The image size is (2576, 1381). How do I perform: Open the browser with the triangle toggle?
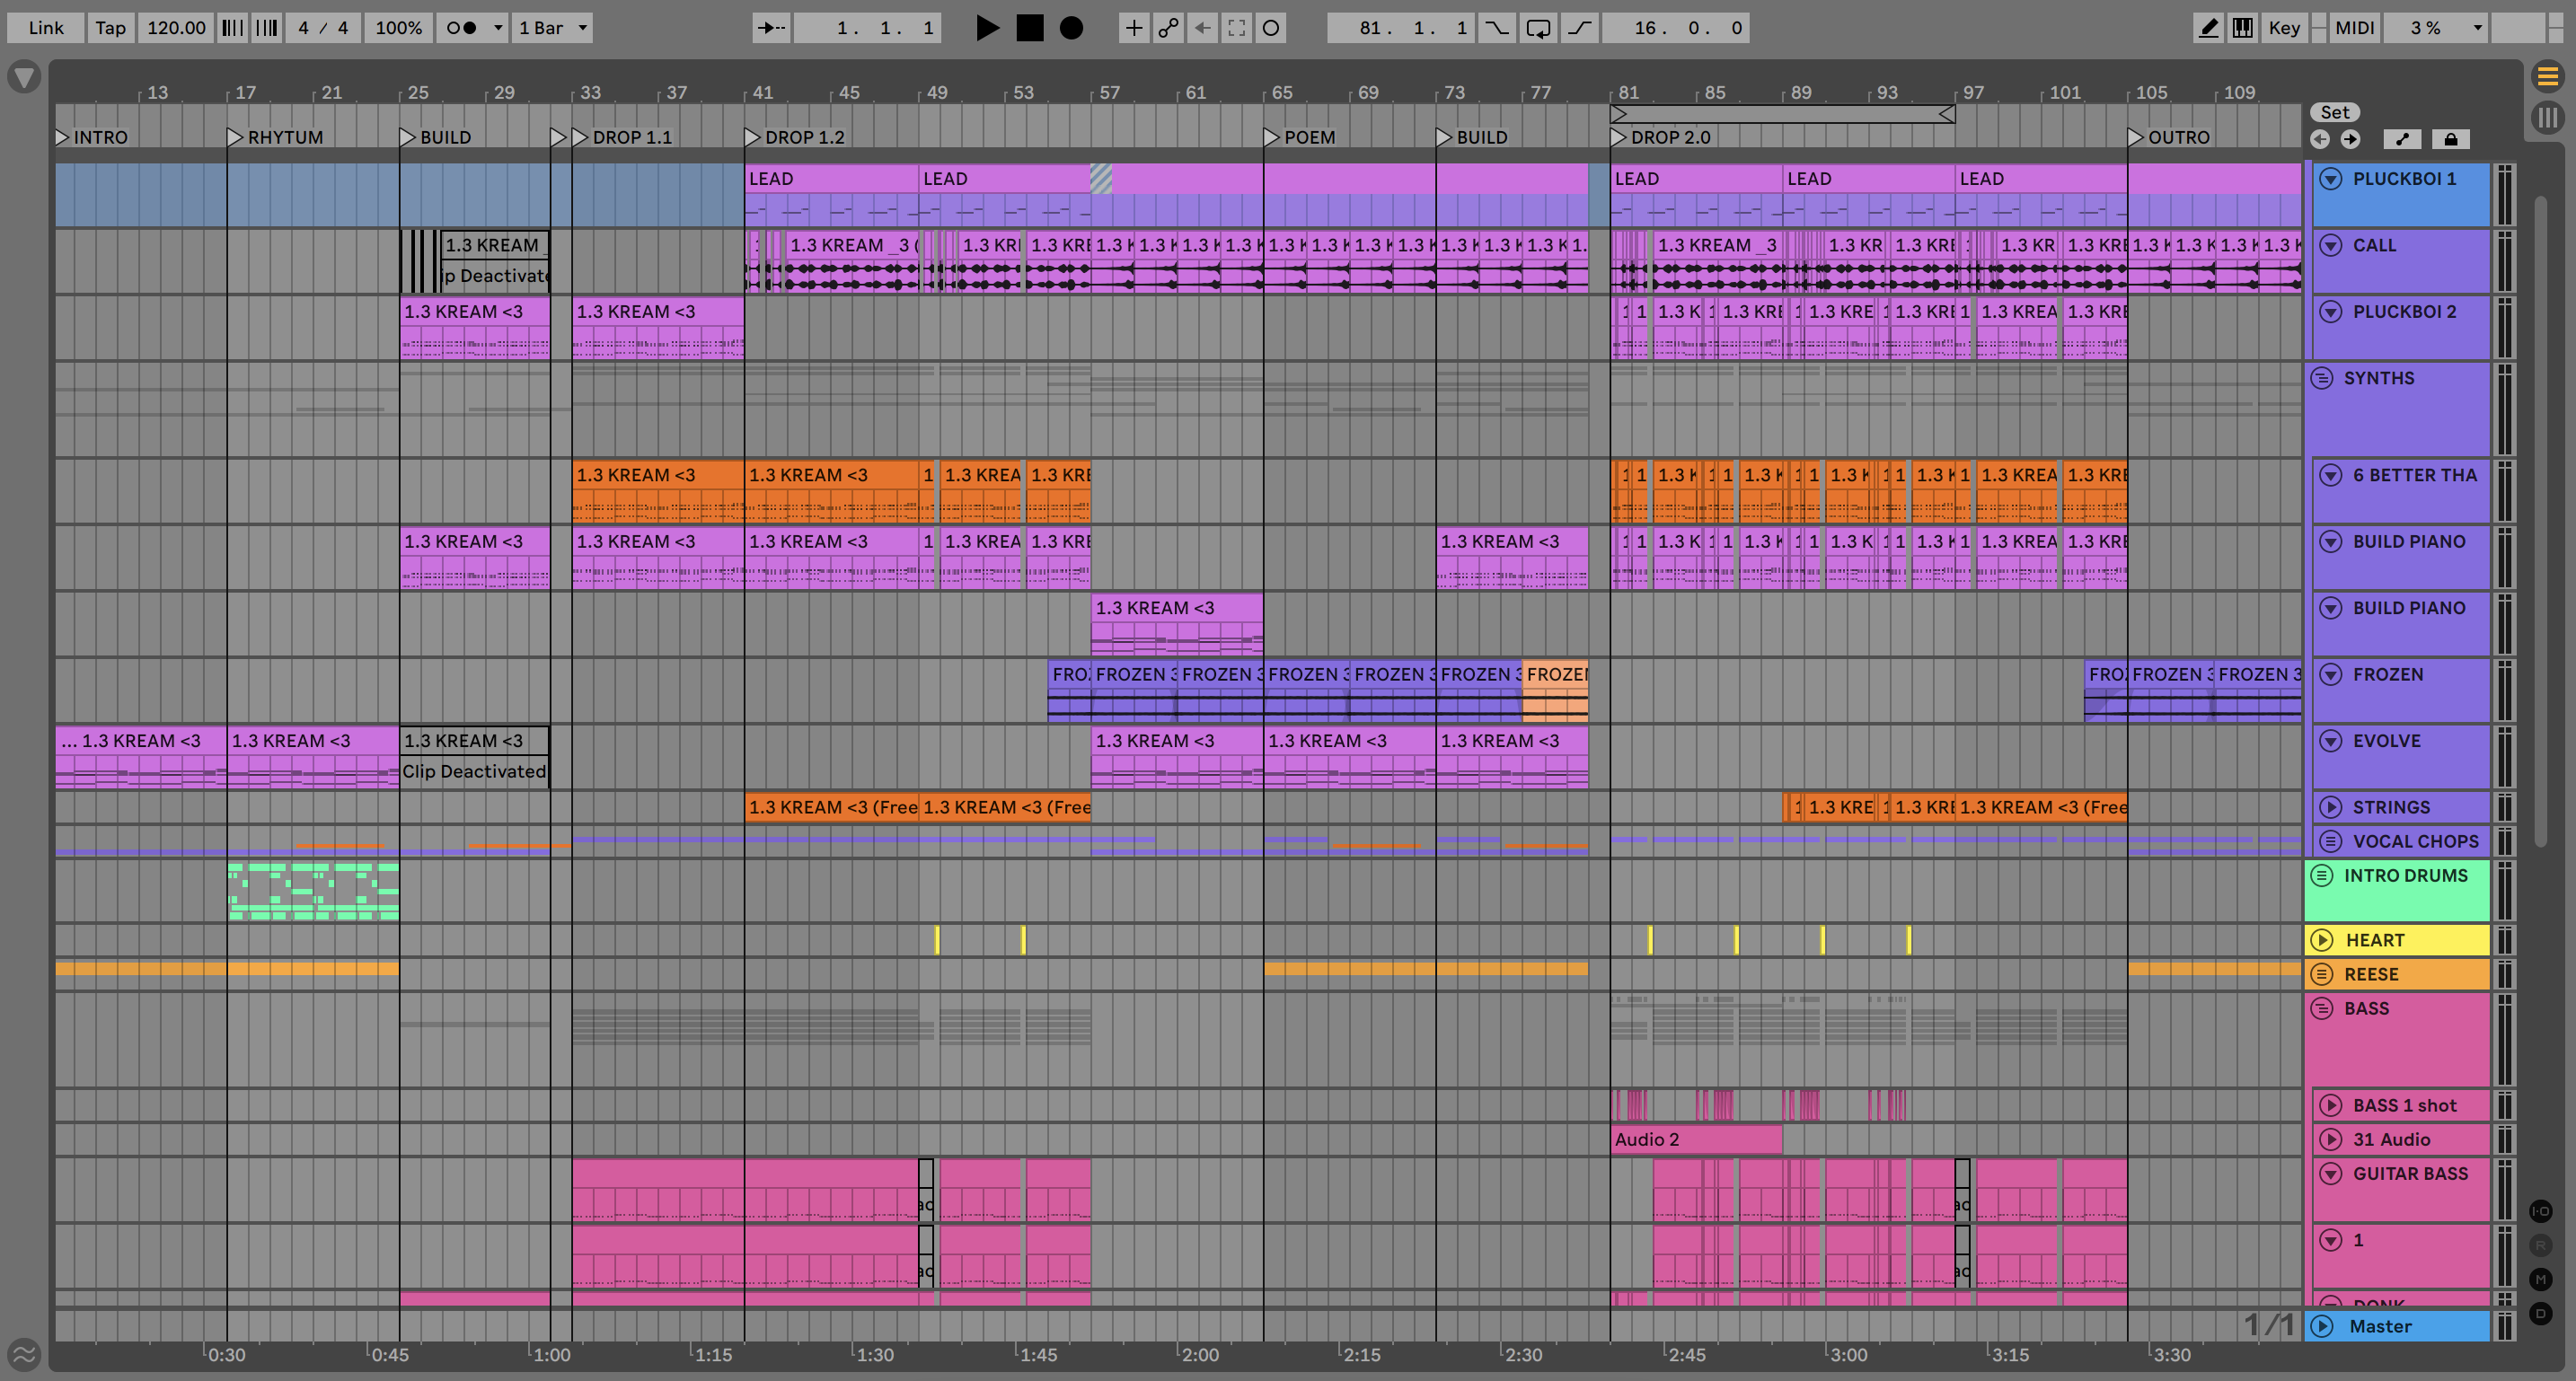pyautogui.click(x=24, y=77)
